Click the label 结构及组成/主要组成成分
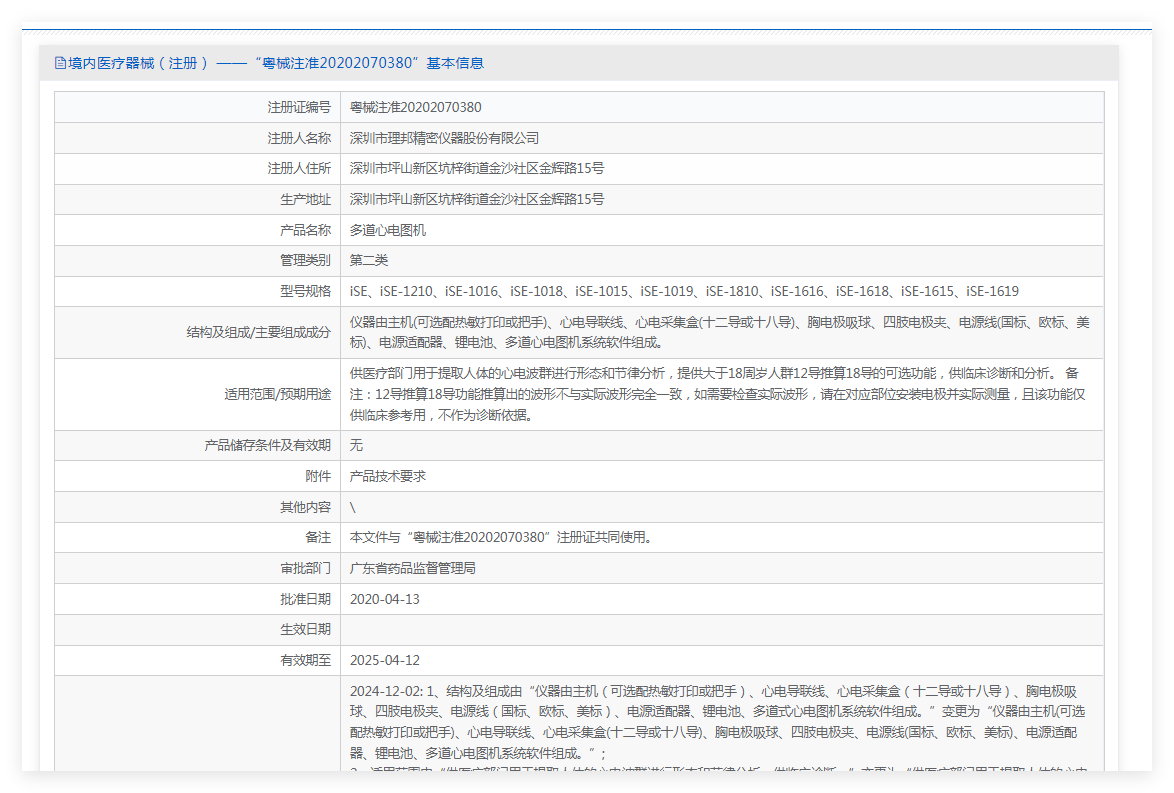Image resolution: width=1174 pixels, height=793 pixels. tap(258, 332)
